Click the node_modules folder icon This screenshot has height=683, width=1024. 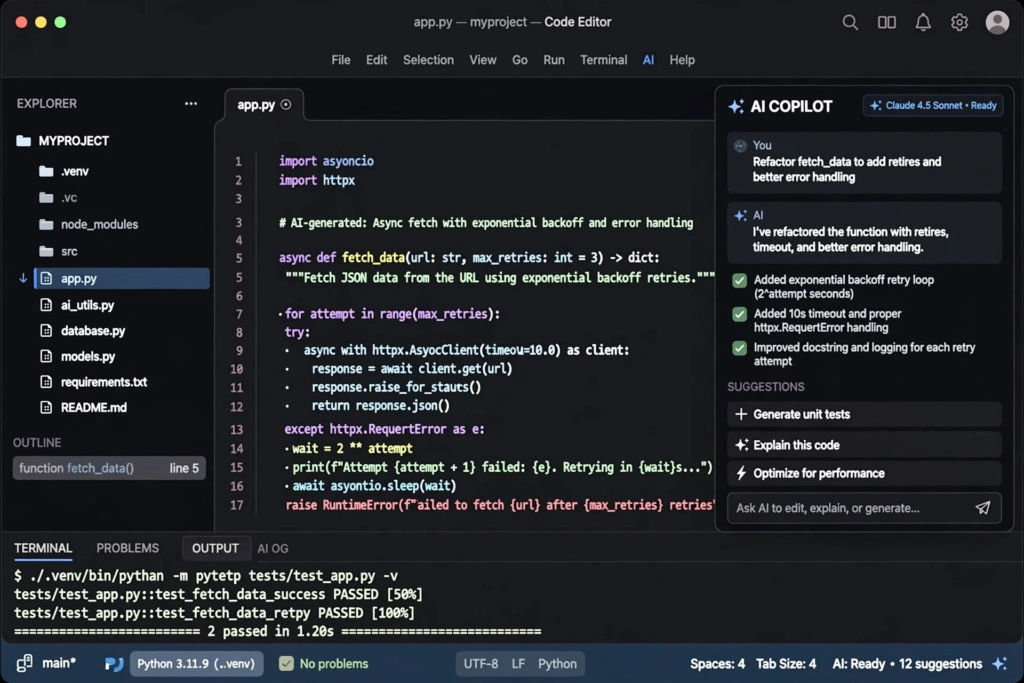pyautogui.click(x=46, y=225)
